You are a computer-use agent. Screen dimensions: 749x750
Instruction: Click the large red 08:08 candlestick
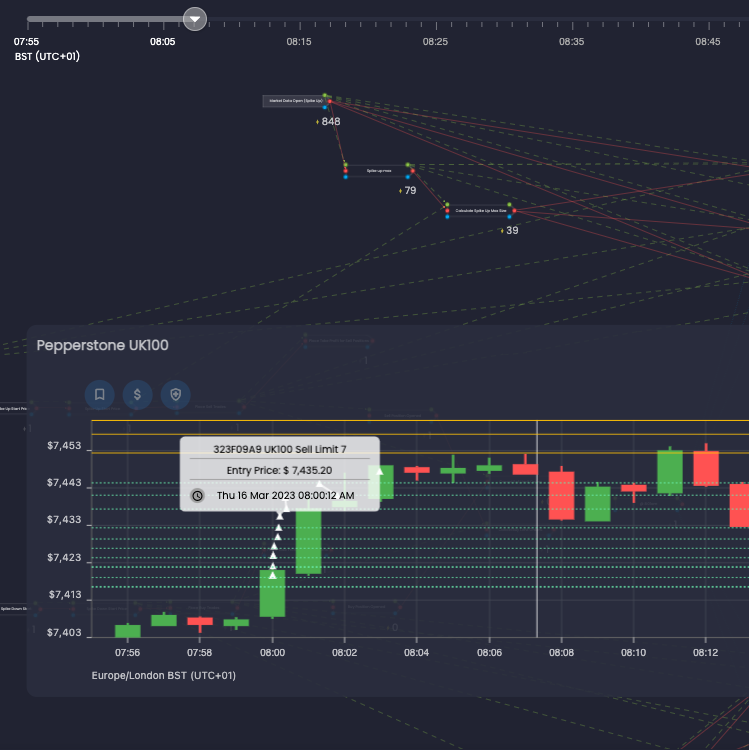pos(561,495)
